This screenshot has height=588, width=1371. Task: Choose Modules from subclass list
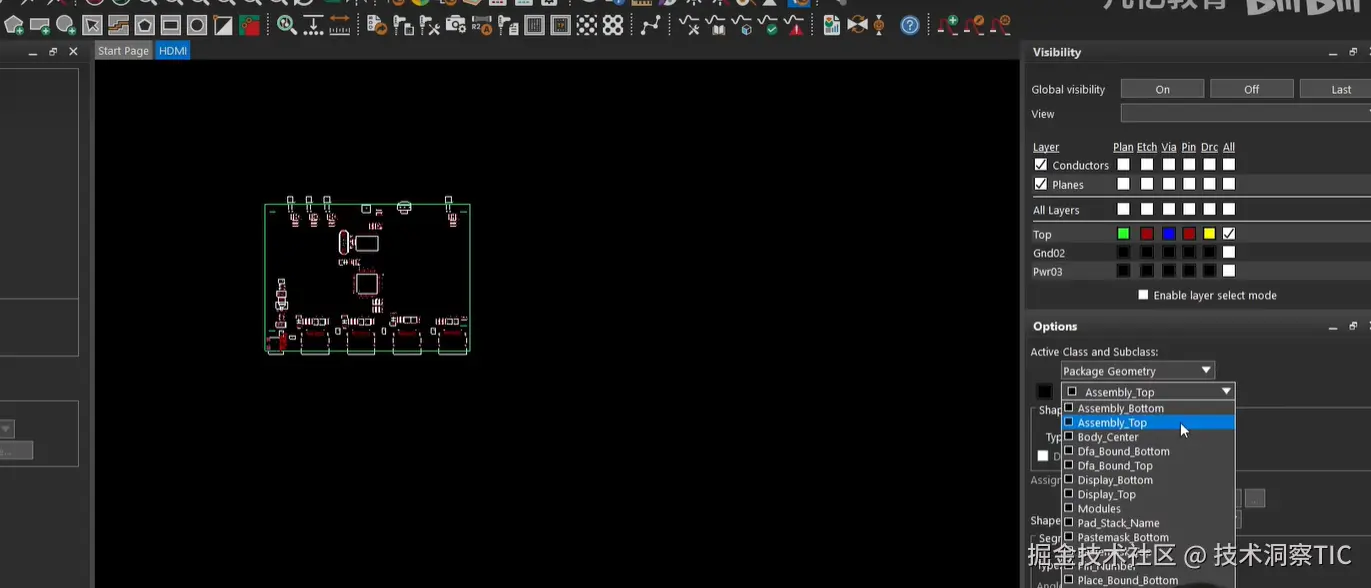click(1148, 509)
